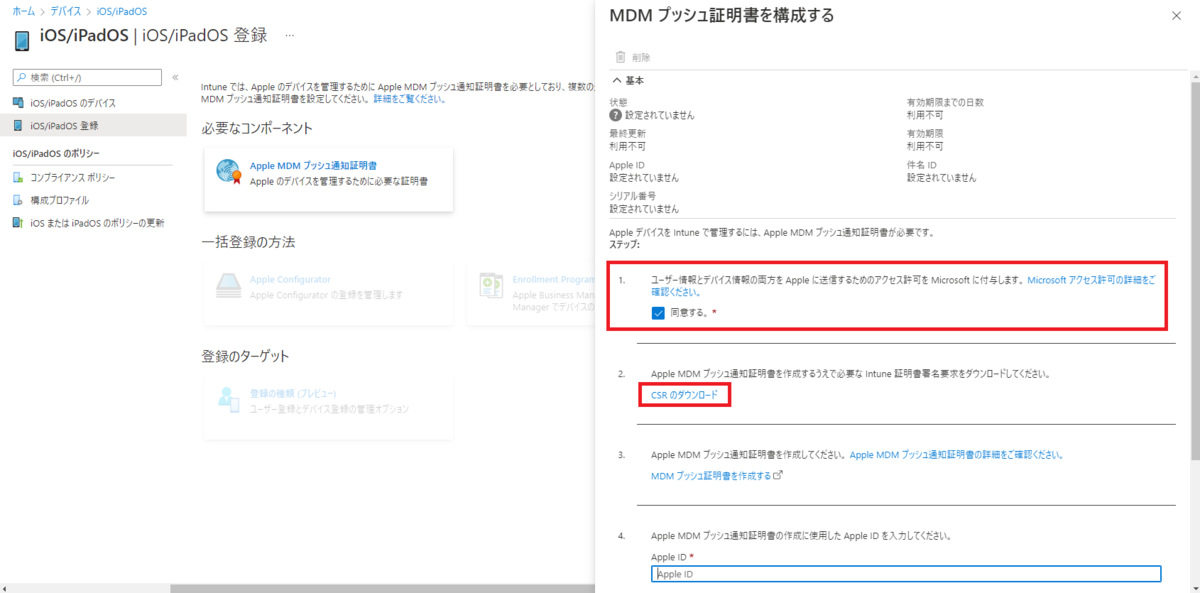Click the 有効期限までの日数 label

946,103
